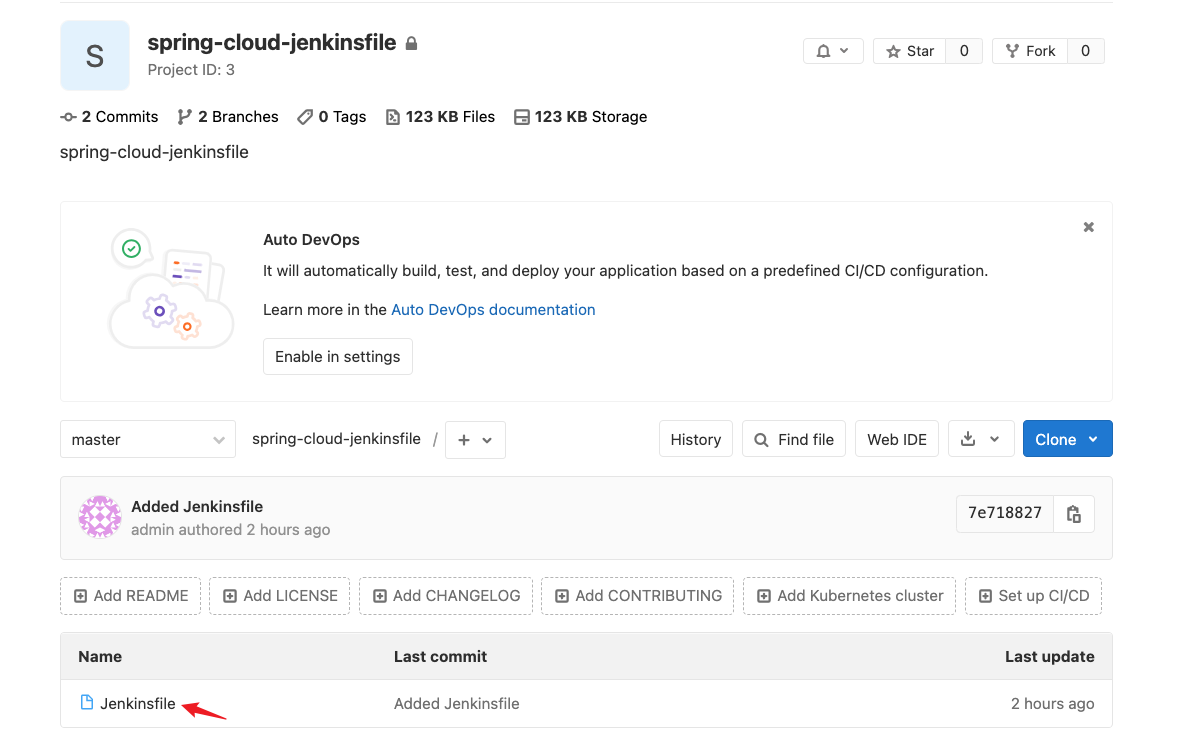1188x733 pixels.
Task: Click Set up CI/CD
Action: [x=1033, y=596]
